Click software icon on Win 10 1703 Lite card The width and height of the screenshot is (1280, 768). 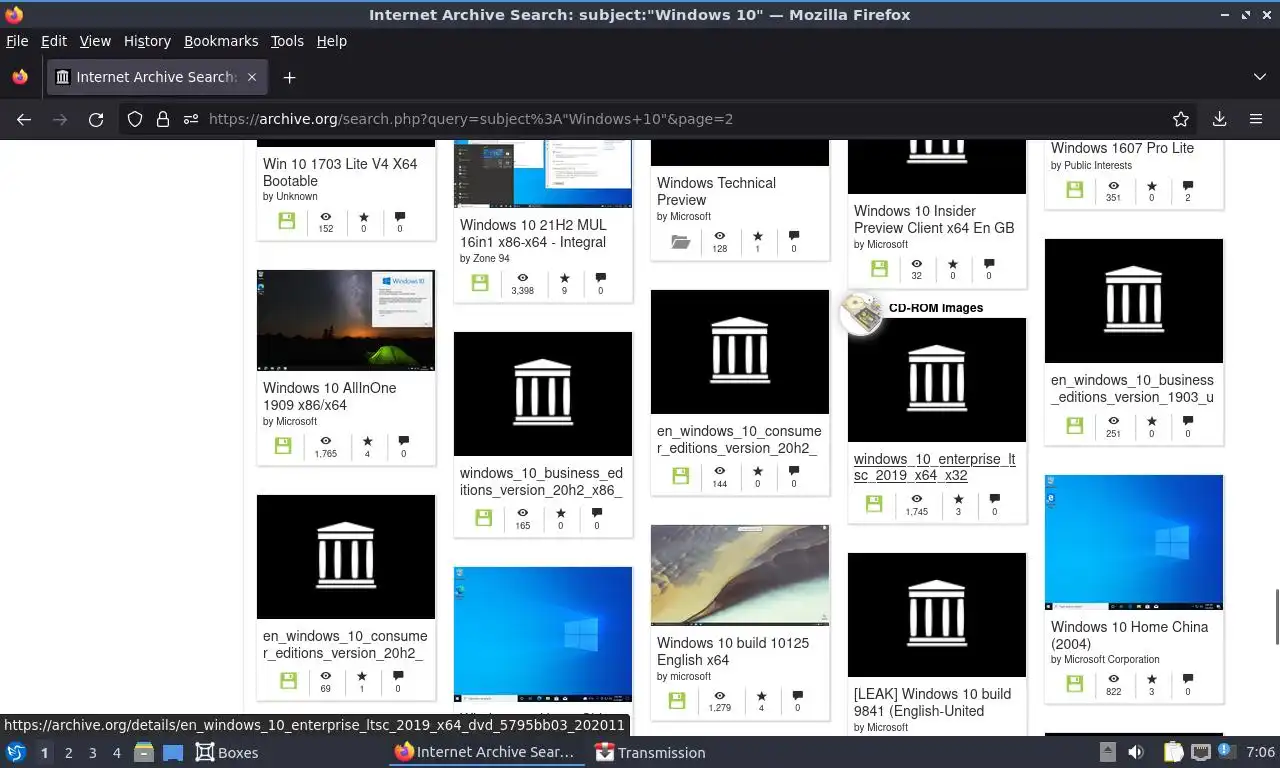(287, 222)
